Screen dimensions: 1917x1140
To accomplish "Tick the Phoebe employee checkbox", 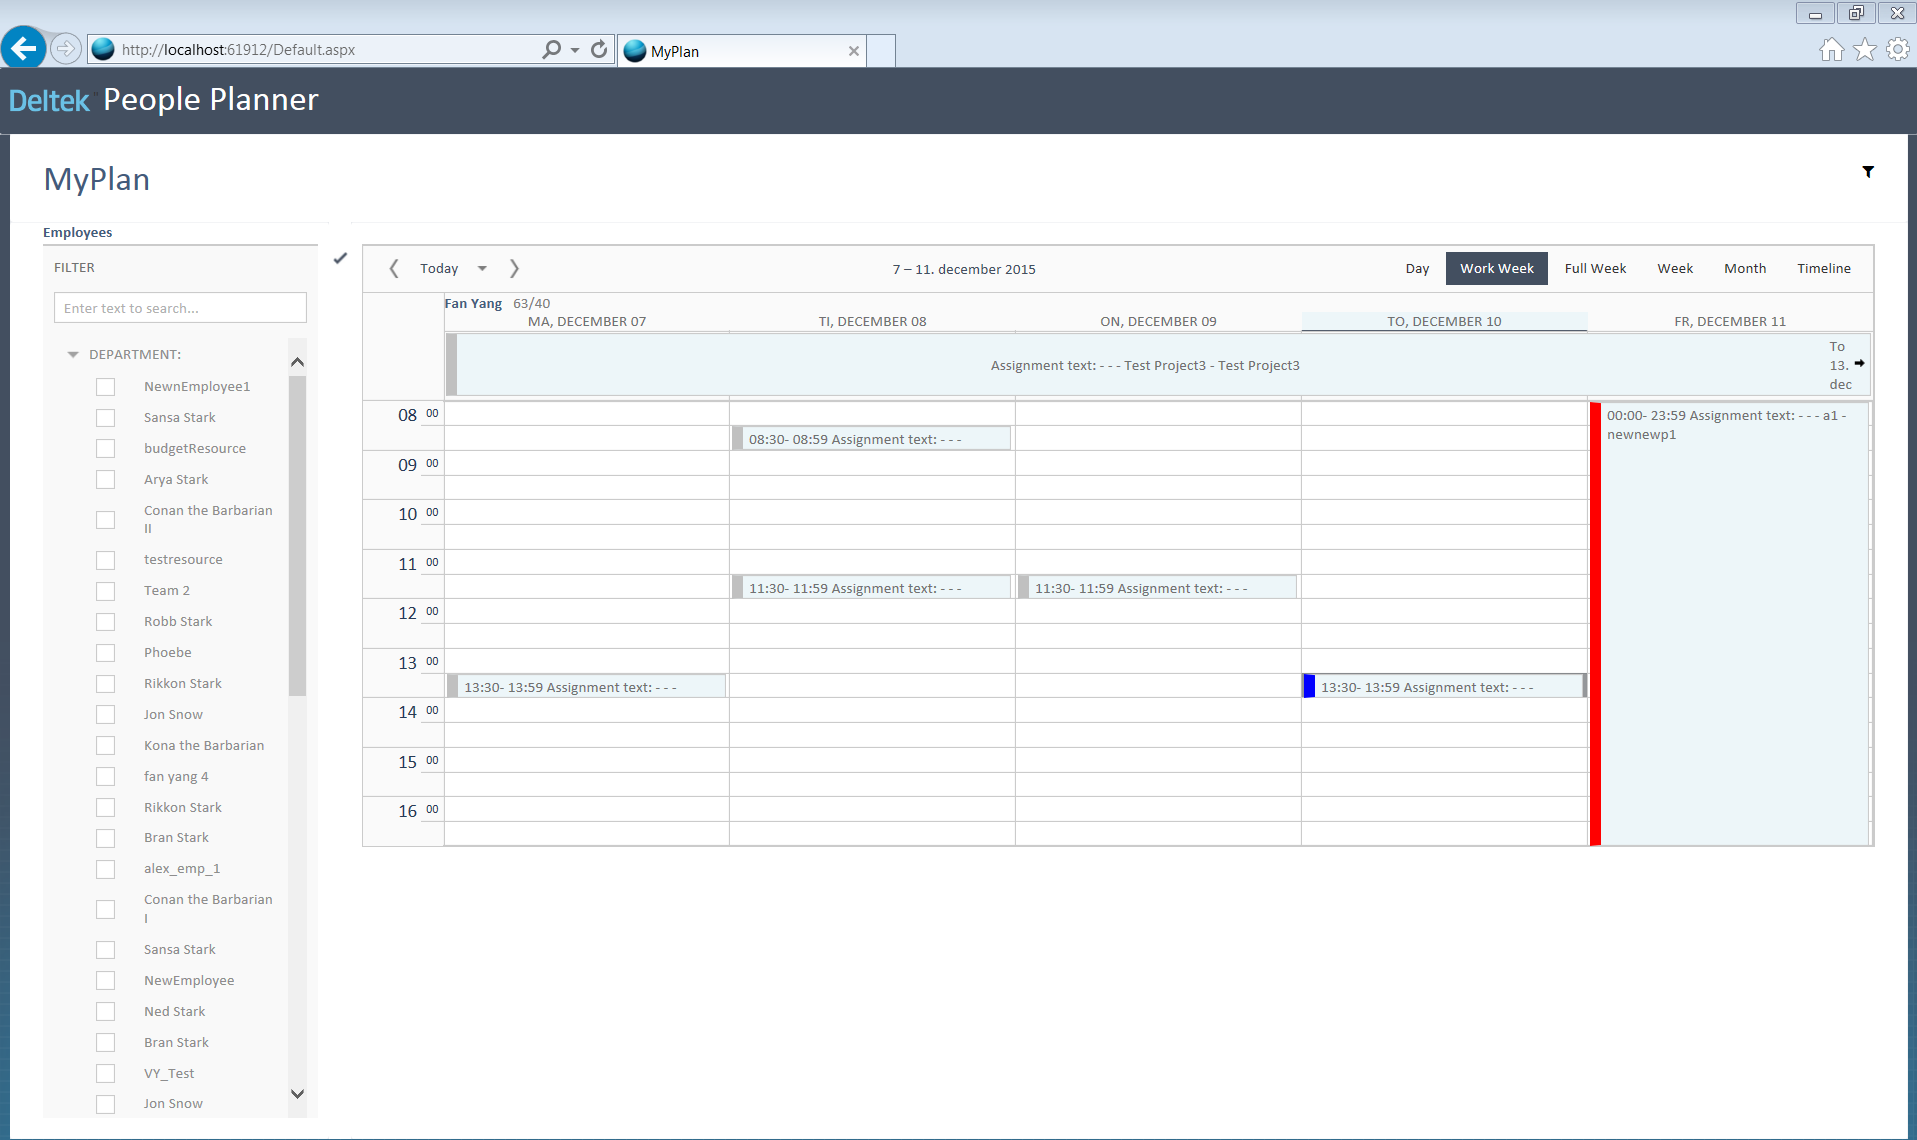I will click(x=105, y=653).
